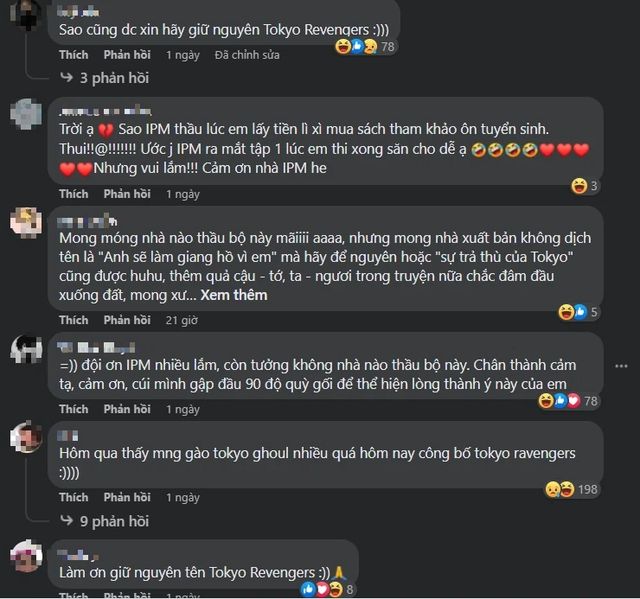
Task: Open reactions showing 8 on last comment
Action: 327,589
